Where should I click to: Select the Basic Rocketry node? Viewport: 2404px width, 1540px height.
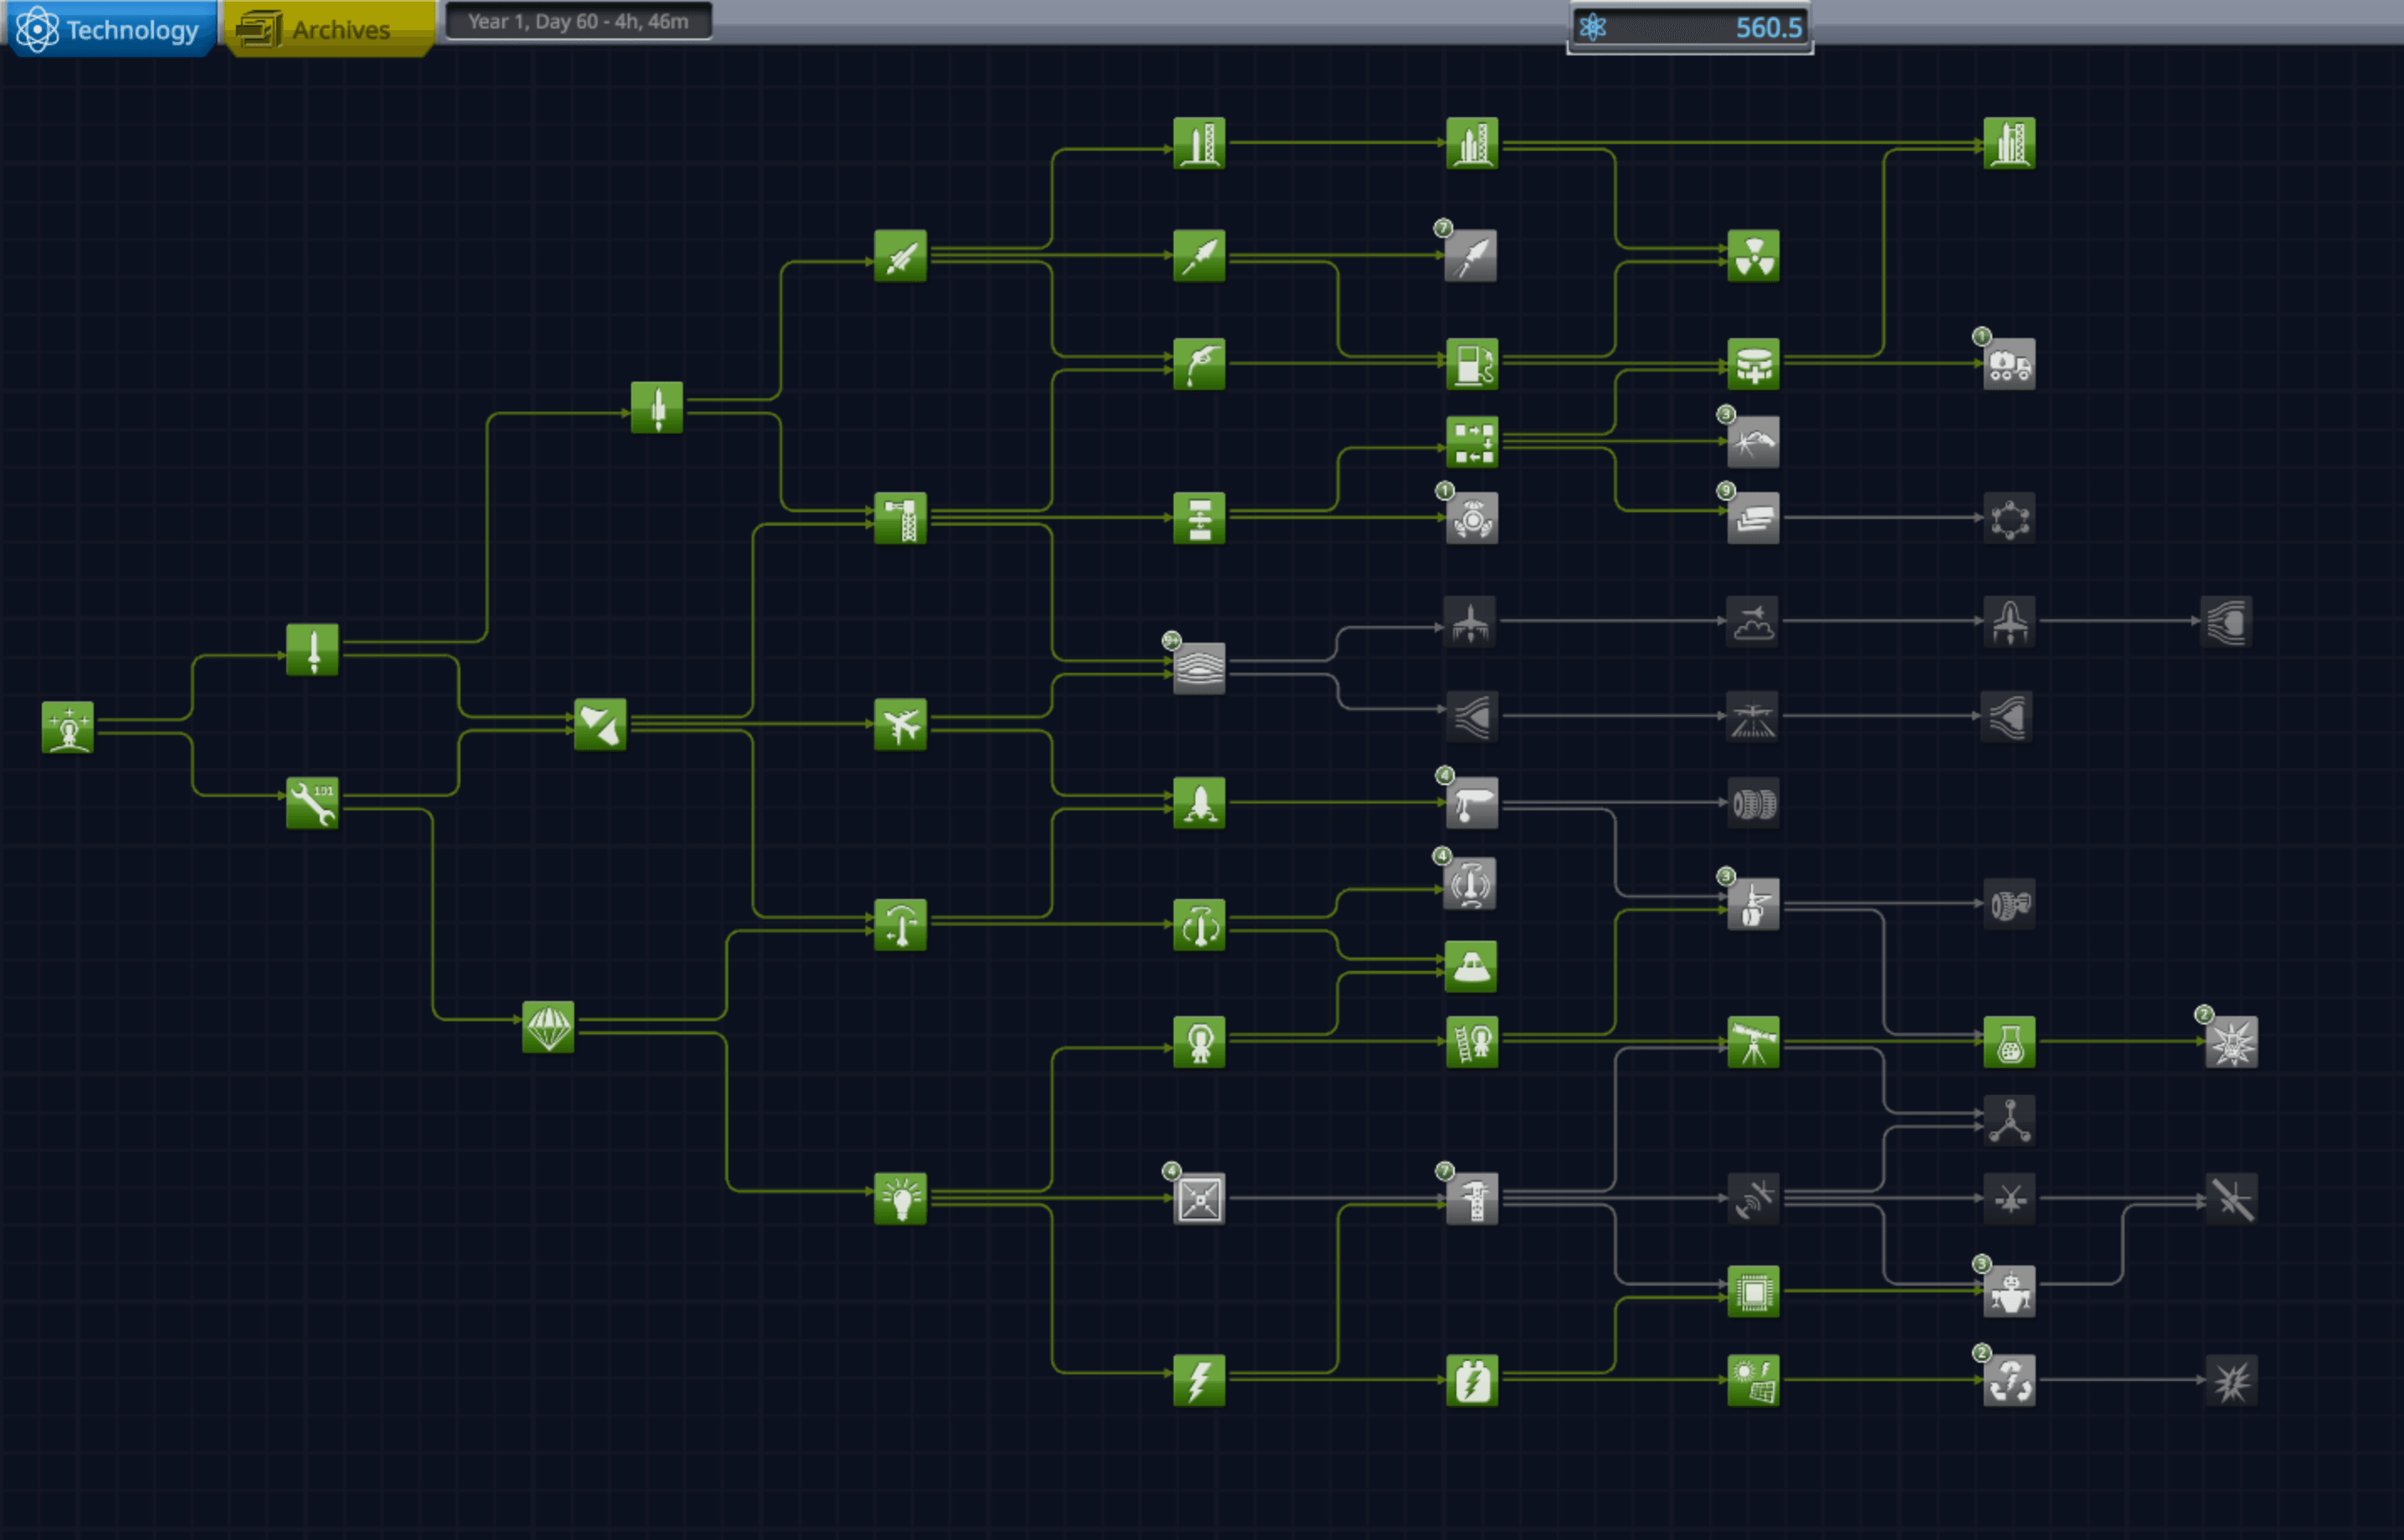(312, 649)
